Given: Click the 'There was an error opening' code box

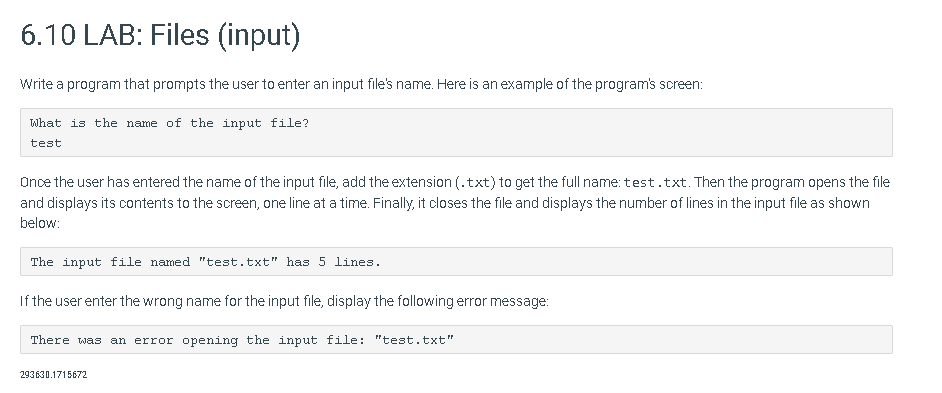Looking at the screenshot, I should coord(456,340).
